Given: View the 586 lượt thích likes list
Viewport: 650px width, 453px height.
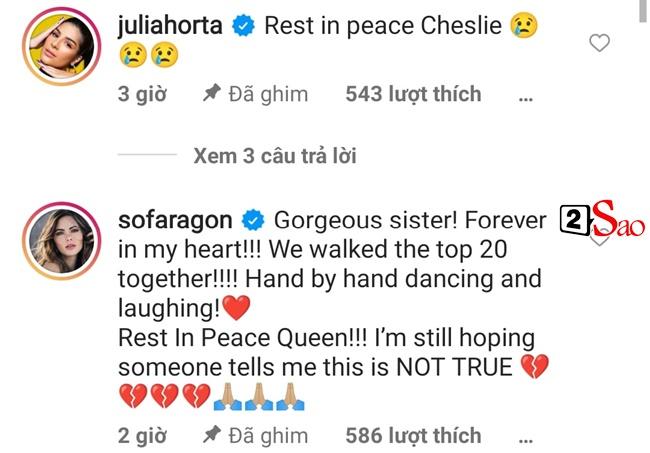Looking at the screenshot, I should click(x=413, y=436).
